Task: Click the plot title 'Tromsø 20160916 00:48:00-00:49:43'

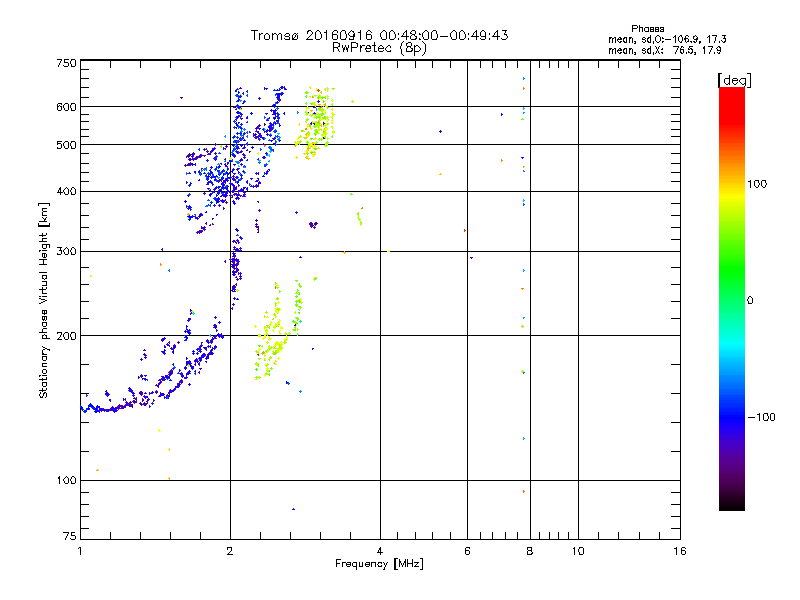Action: point(379,35)
